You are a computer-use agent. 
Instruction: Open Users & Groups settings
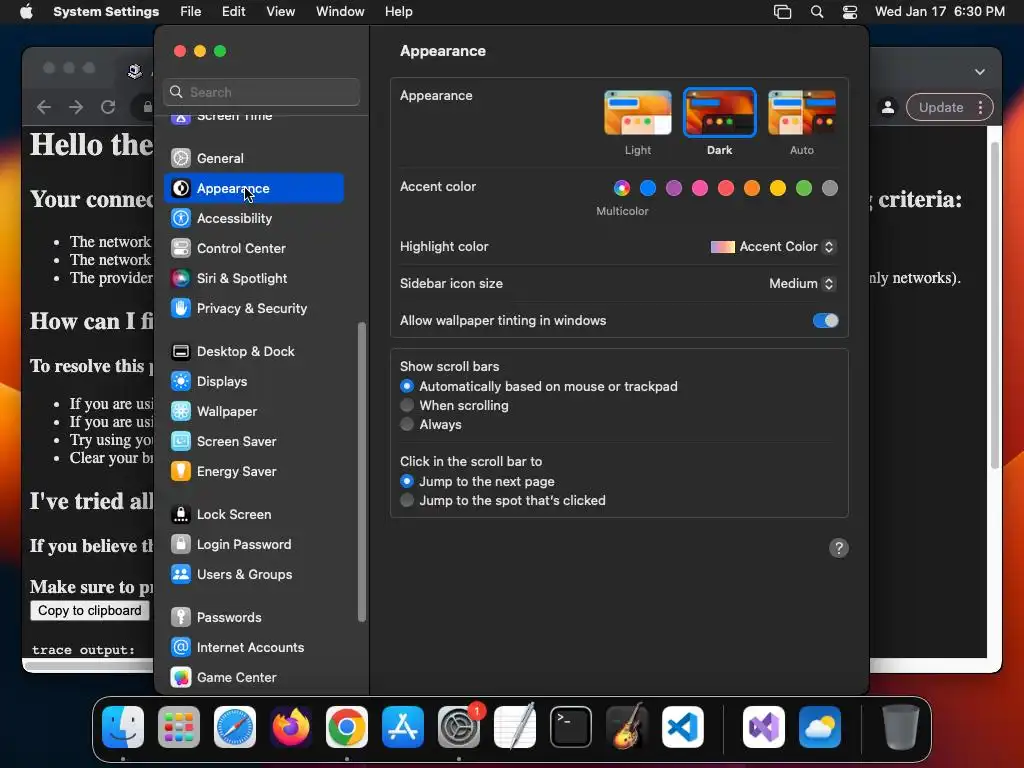click(x=253, y=575)
